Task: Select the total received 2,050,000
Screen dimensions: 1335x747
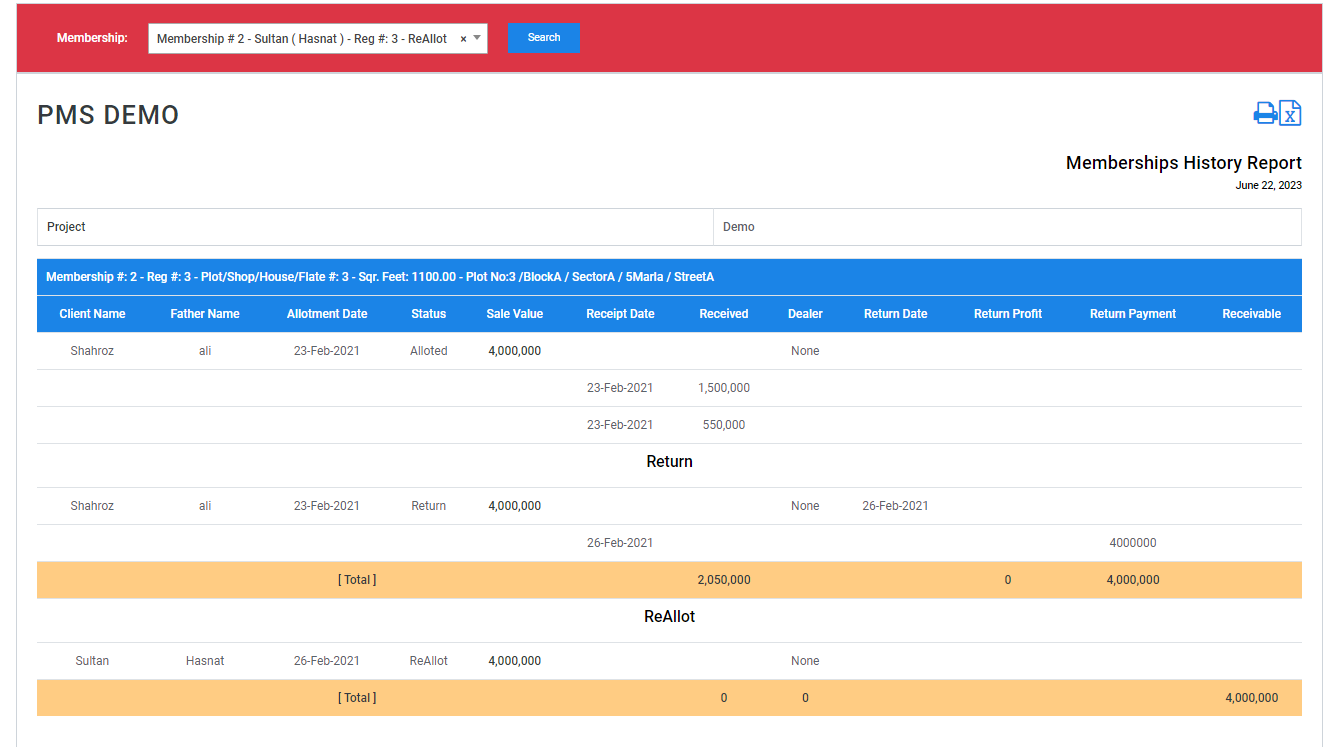Action: [x=724, y=580]
